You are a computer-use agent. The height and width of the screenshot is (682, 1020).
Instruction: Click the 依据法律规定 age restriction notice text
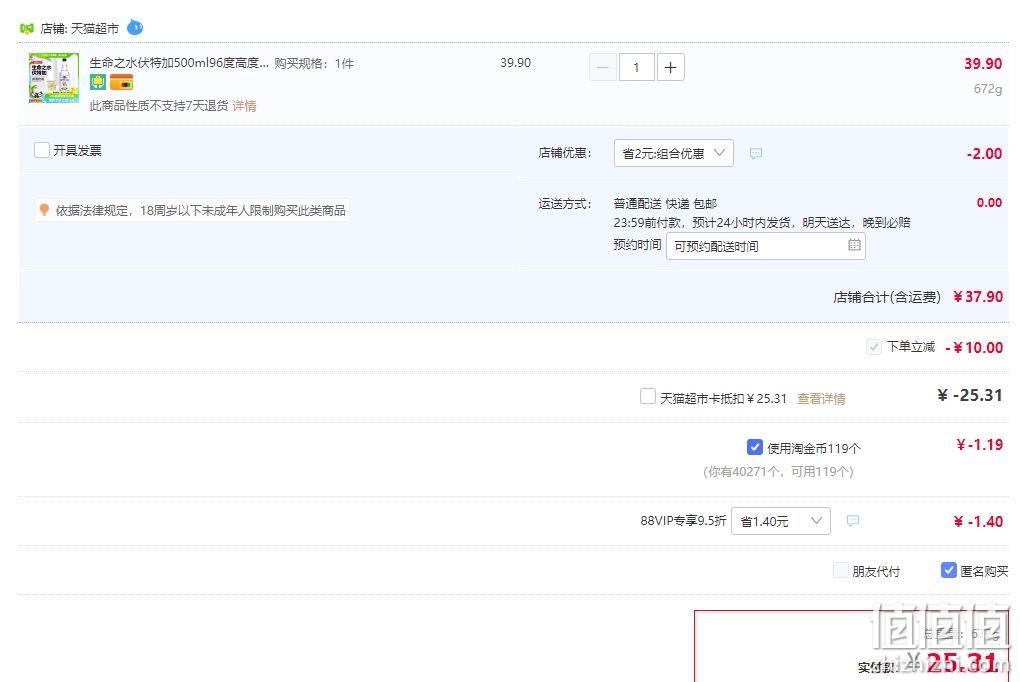coord(200,210)
